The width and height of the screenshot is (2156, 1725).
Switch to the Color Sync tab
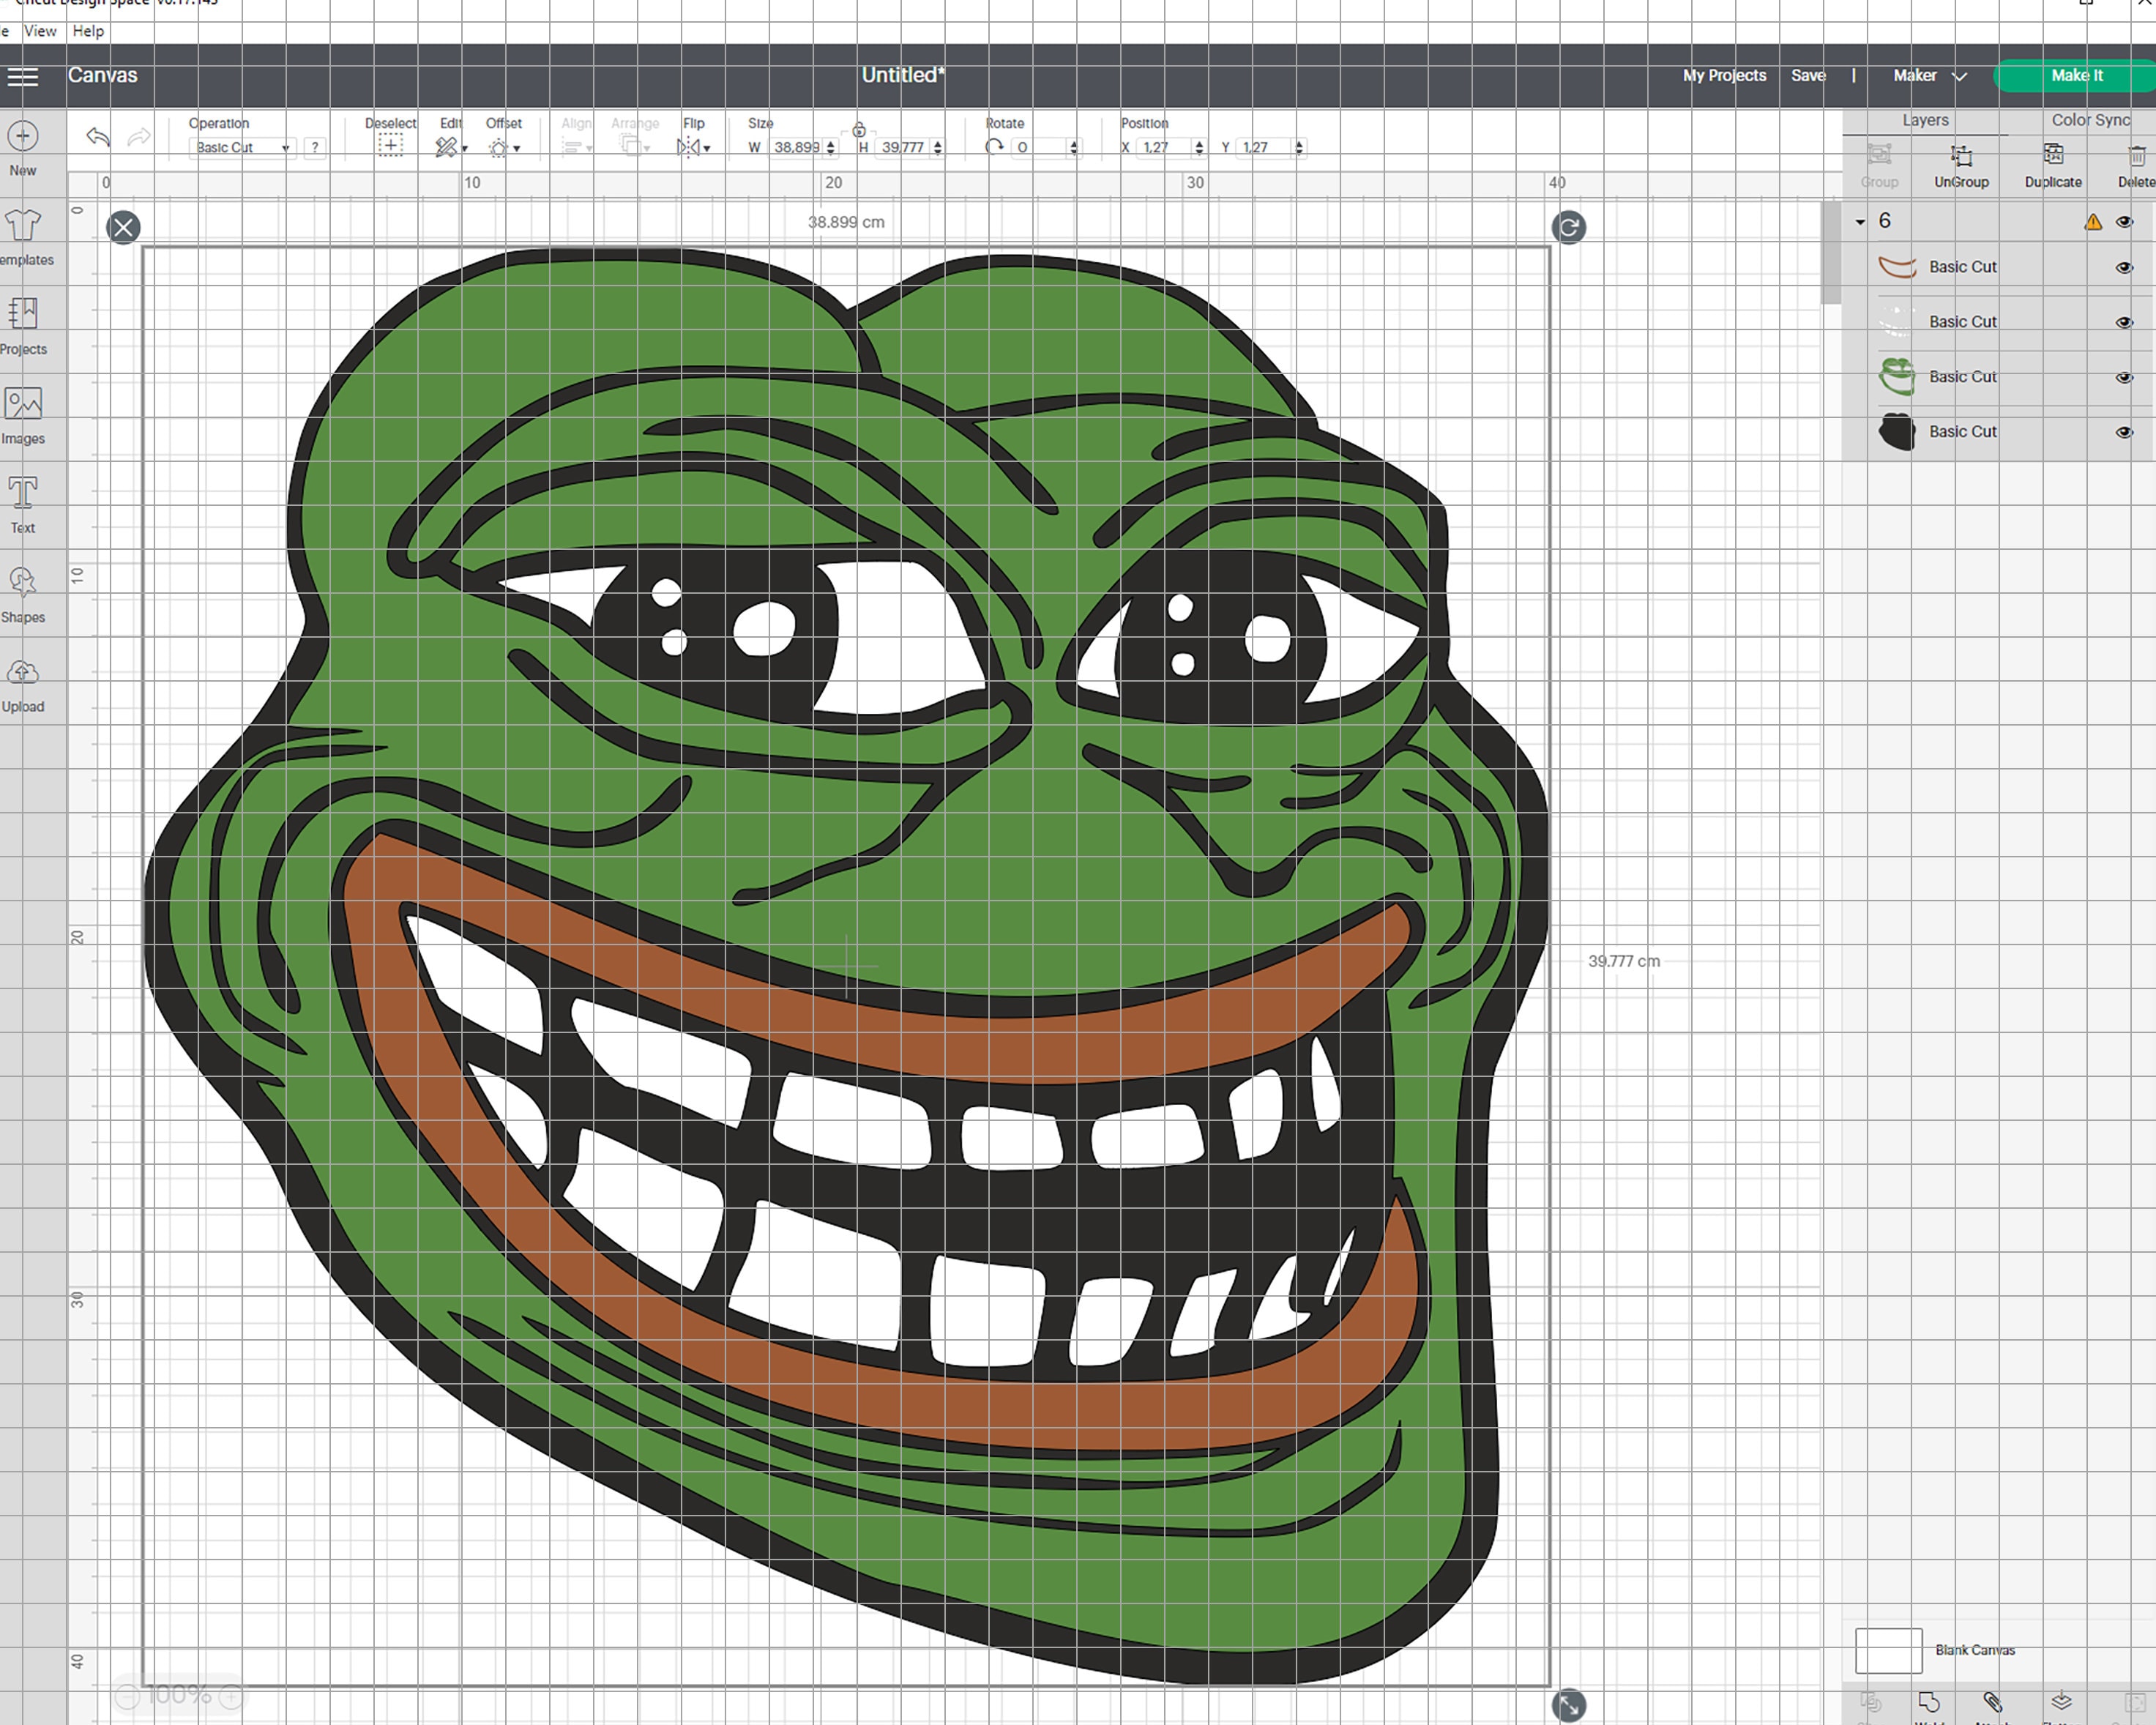pos(2089,119)
